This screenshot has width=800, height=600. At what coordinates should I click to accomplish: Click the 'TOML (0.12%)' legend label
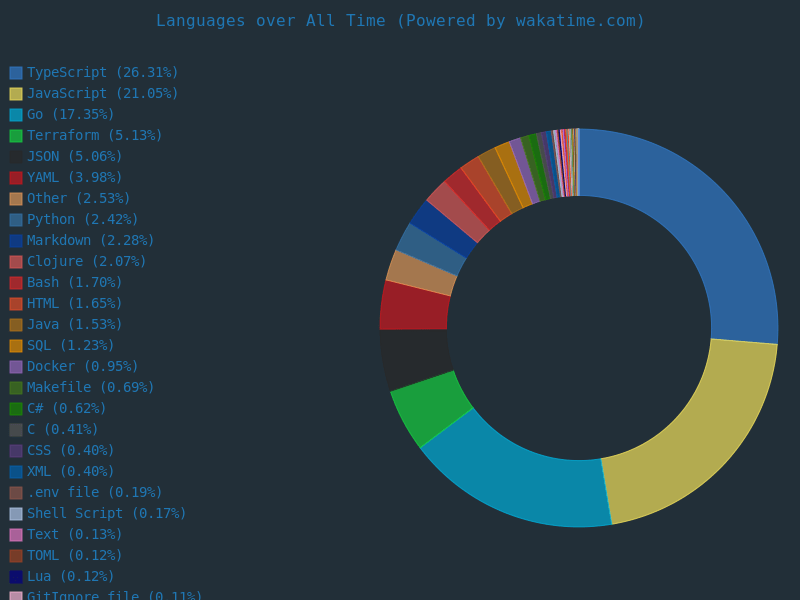[74, 555]
